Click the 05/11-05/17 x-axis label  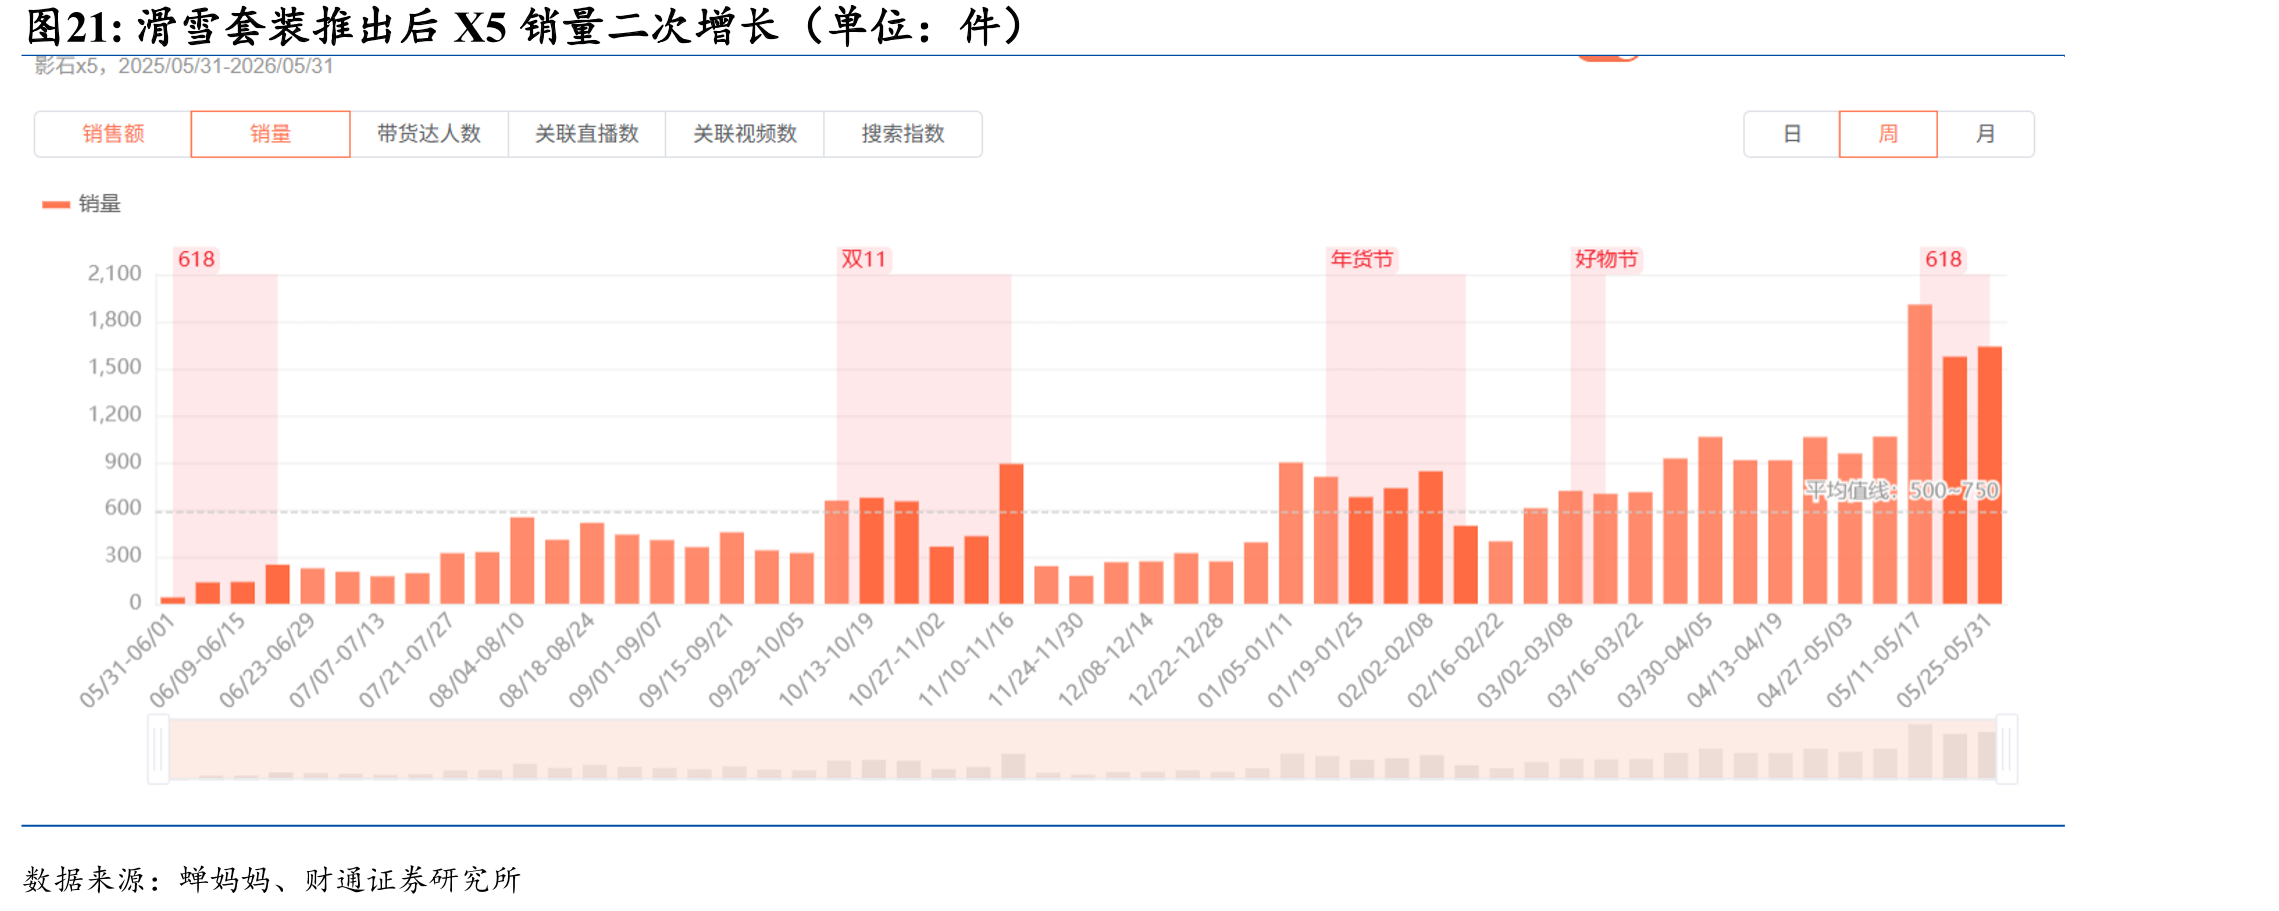(1875, 661)
